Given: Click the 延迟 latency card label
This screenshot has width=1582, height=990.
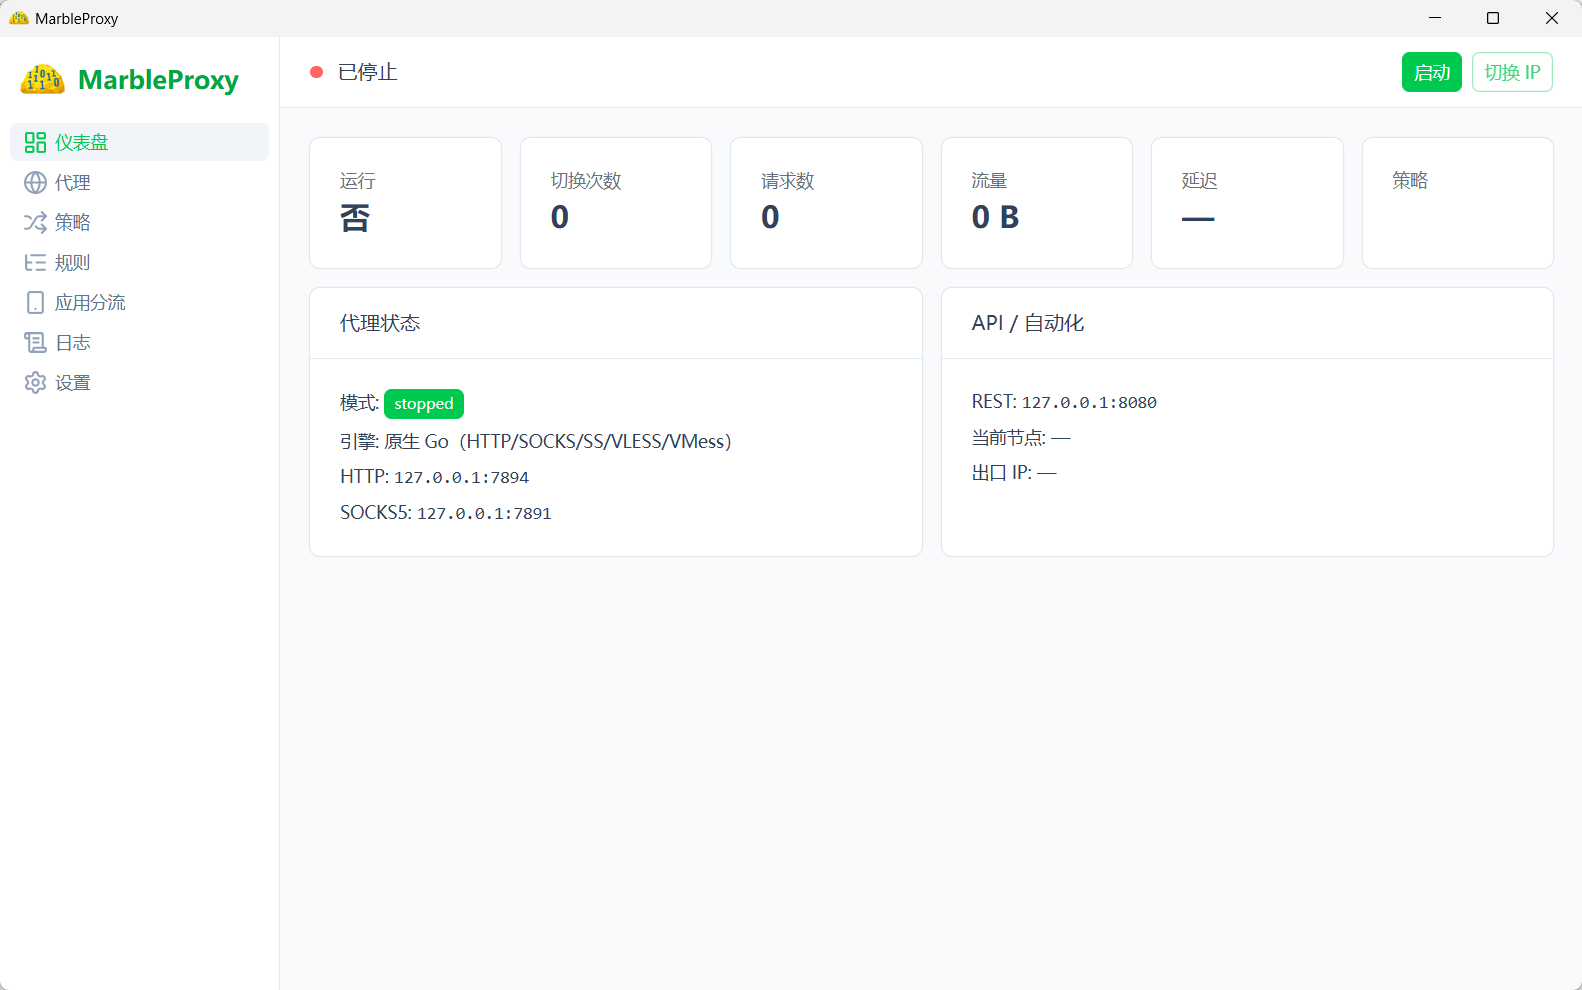Looking at the screenshot, I should click(x=1200, y=180).
